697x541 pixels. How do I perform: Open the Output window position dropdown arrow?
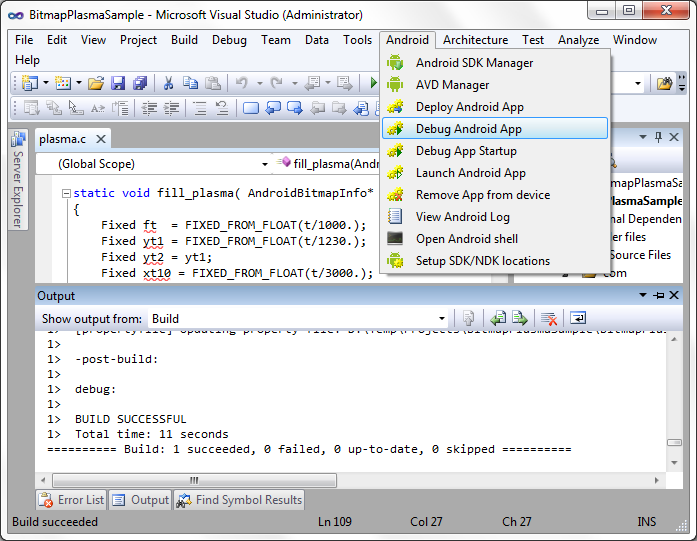[643, 295]
